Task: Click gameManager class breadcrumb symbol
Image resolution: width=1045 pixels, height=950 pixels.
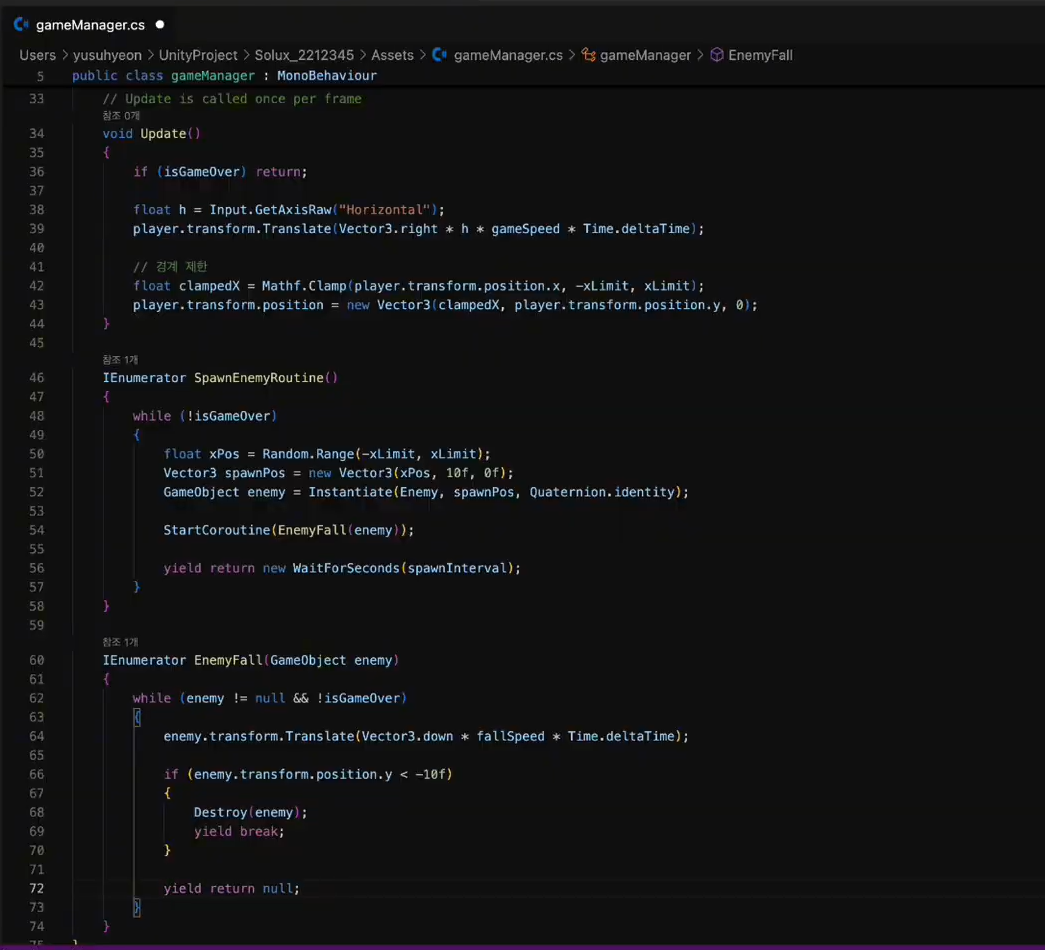Action: click(x=645, y=55)
